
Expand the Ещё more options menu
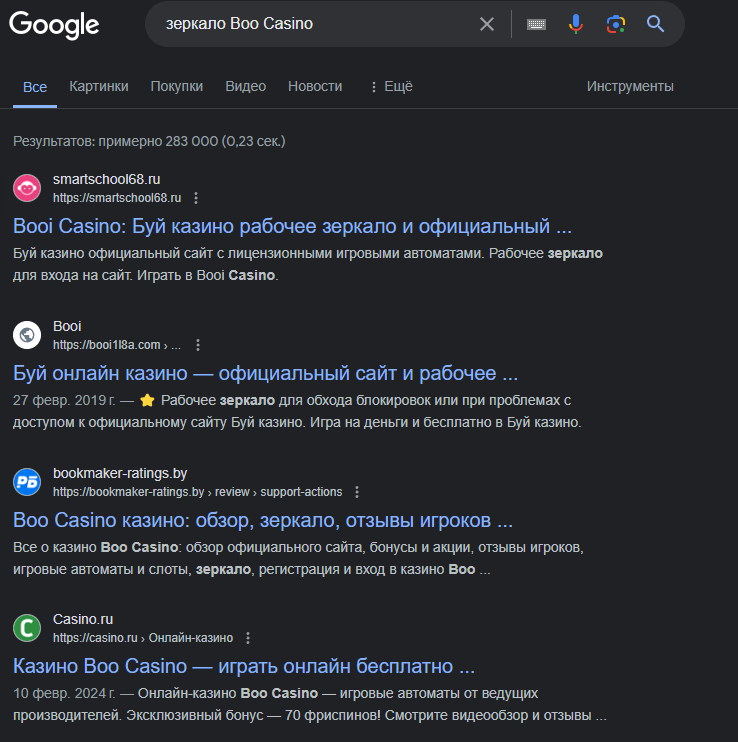(392, 87)
